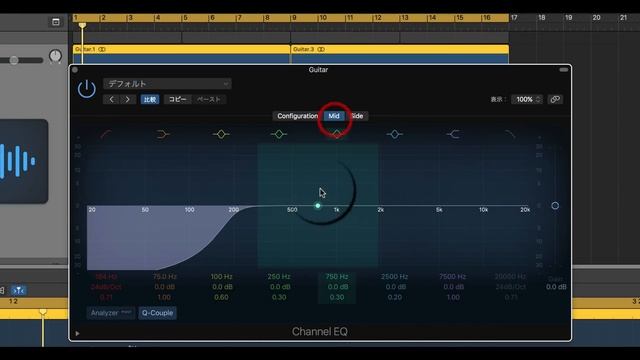Click the 75.0 Hz frequency value
The height and width of the screenshot is (360, 640).
(164, 277)
